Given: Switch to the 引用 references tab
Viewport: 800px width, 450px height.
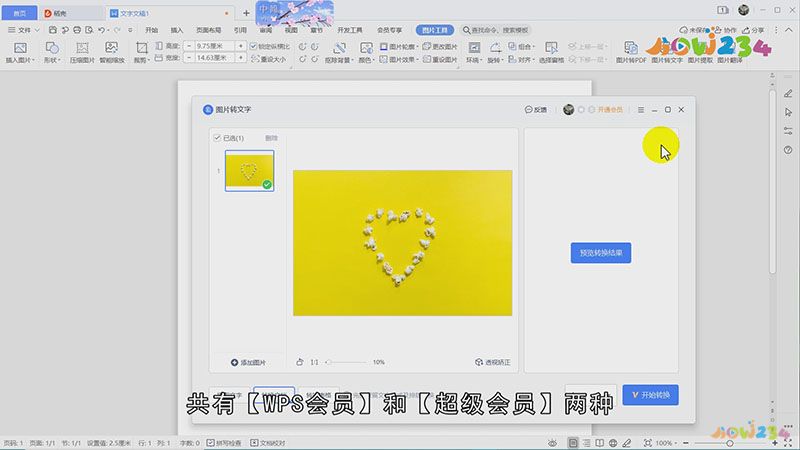Looking at the screenshot, I should click(x=240, y=30).
